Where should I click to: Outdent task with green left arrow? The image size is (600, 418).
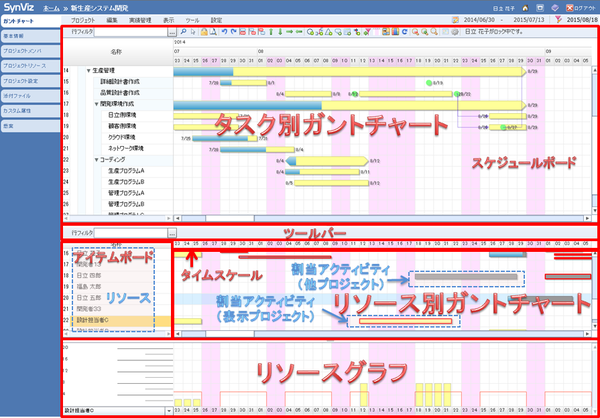299,32
